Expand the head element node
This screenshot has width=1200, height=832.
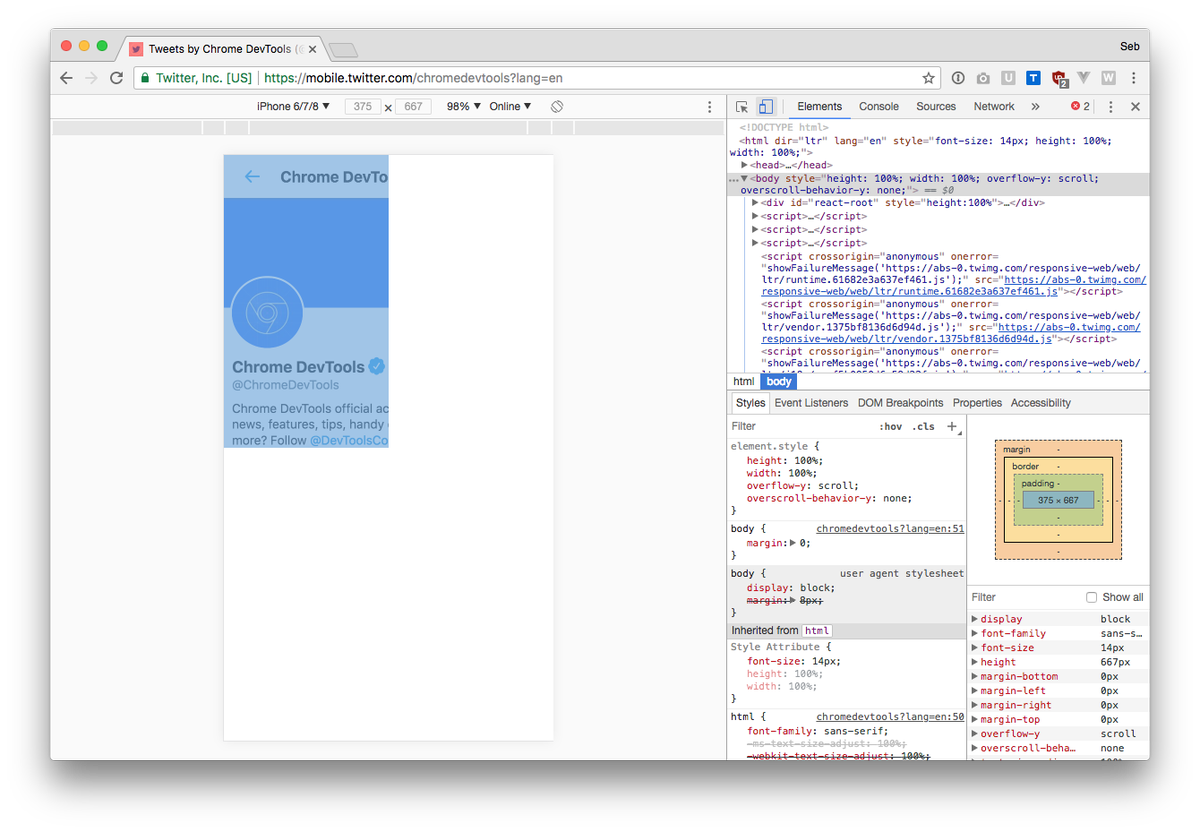point(745,165)
